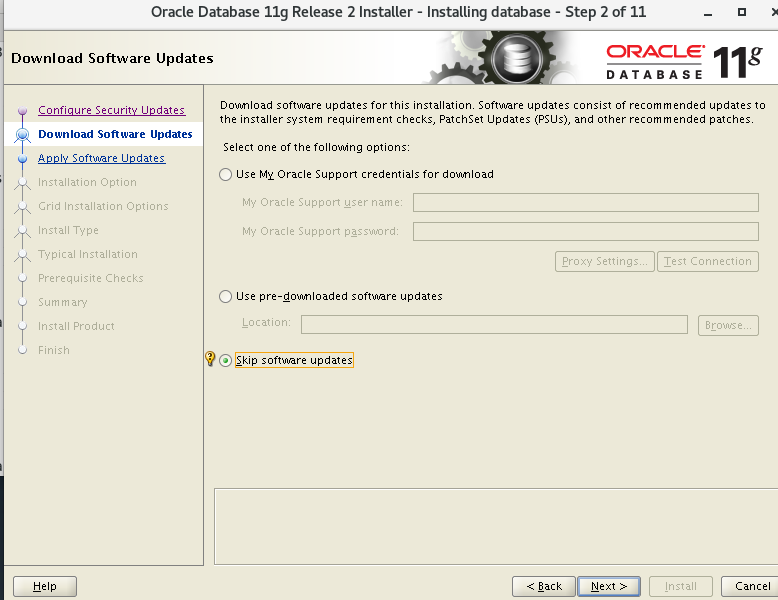Image resolution: width=778 pixels, height=600 pixels.
Task: Proceed with Next button
Action: 609,586
